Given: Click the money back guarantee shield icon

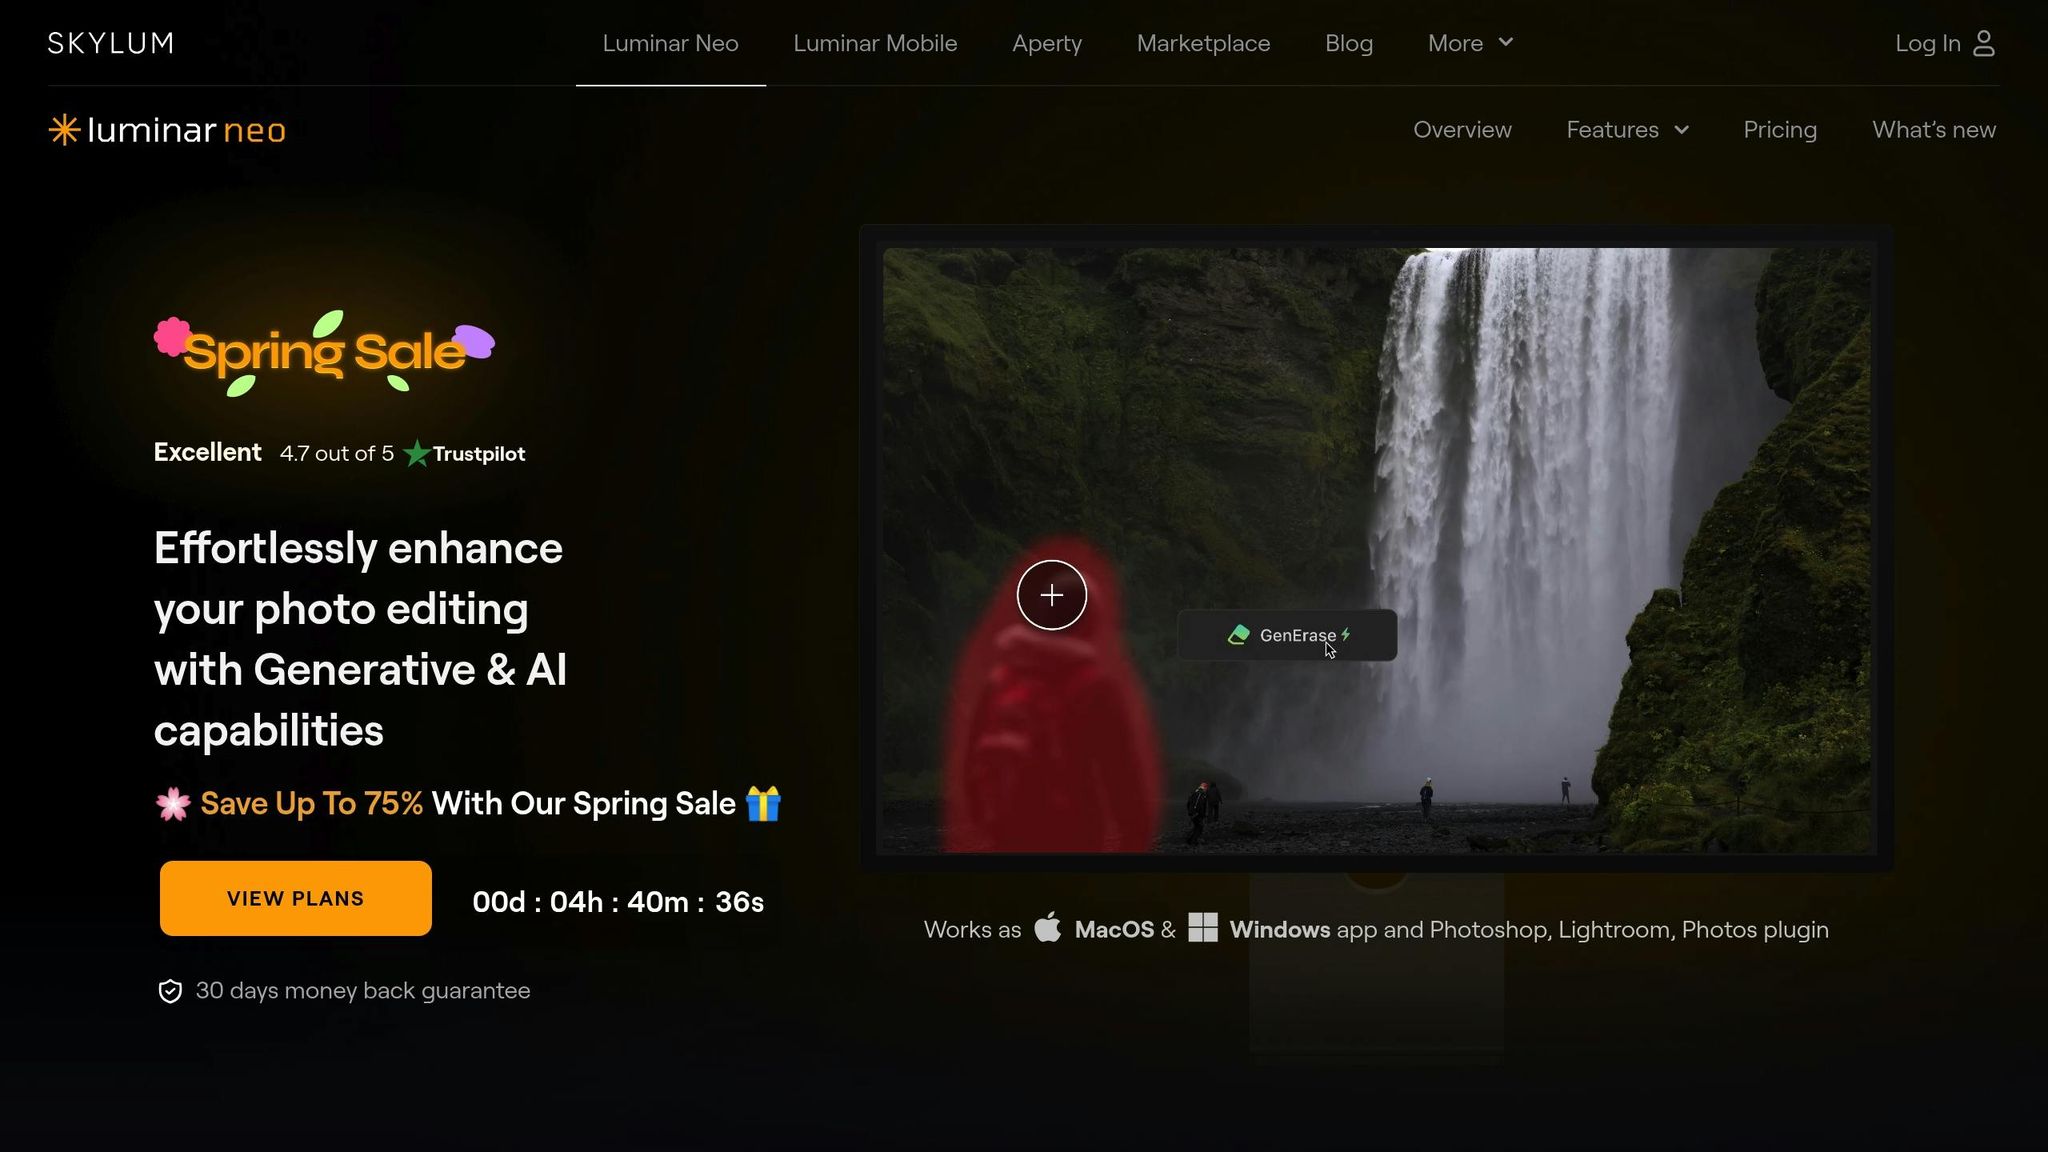Looking at the screenshot, I should (x=170, y=991).
